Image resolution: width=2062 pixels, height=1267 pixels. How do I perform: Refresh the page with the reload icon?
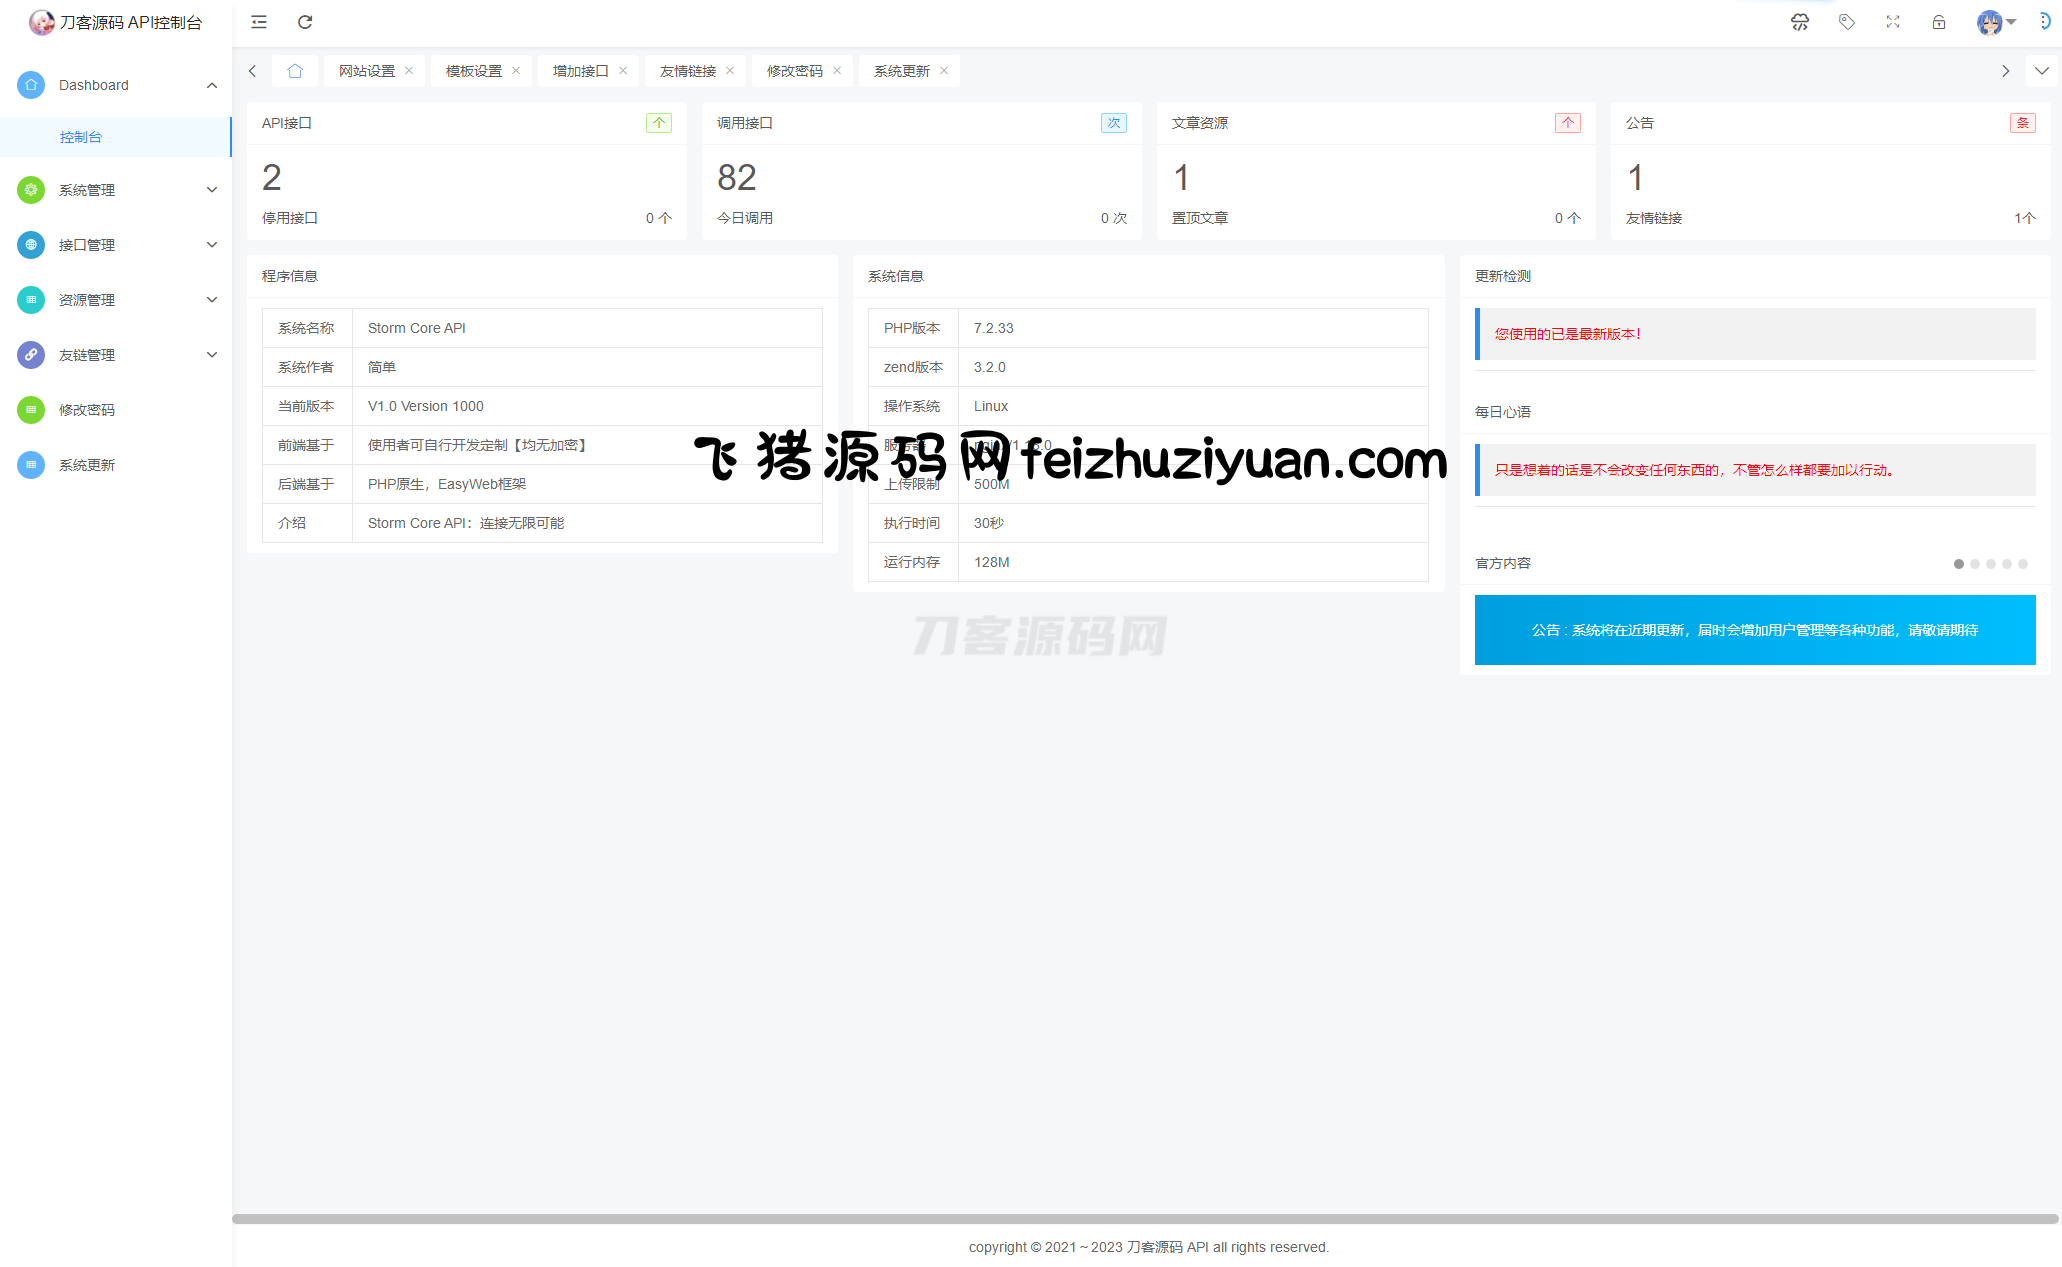tap(305, 22)
